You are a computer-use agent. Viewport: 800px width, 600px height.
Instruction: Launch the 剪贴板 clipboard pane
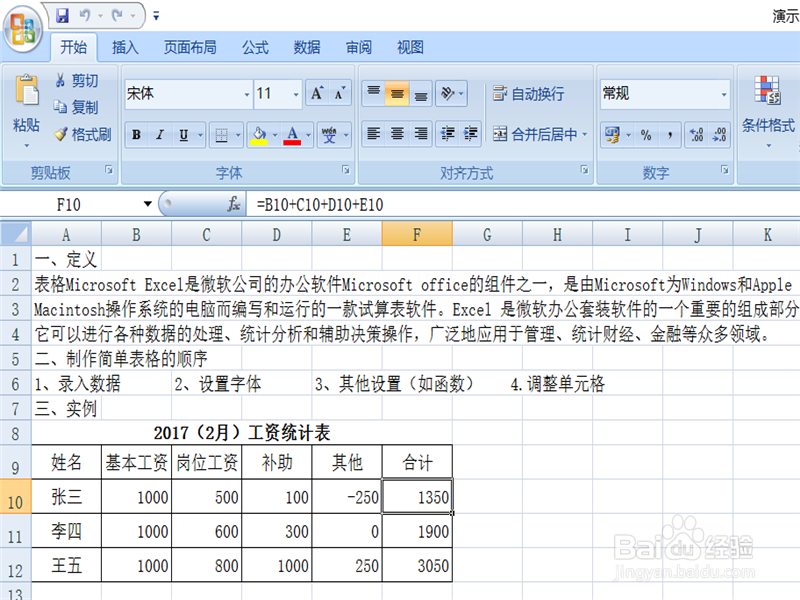109,169
